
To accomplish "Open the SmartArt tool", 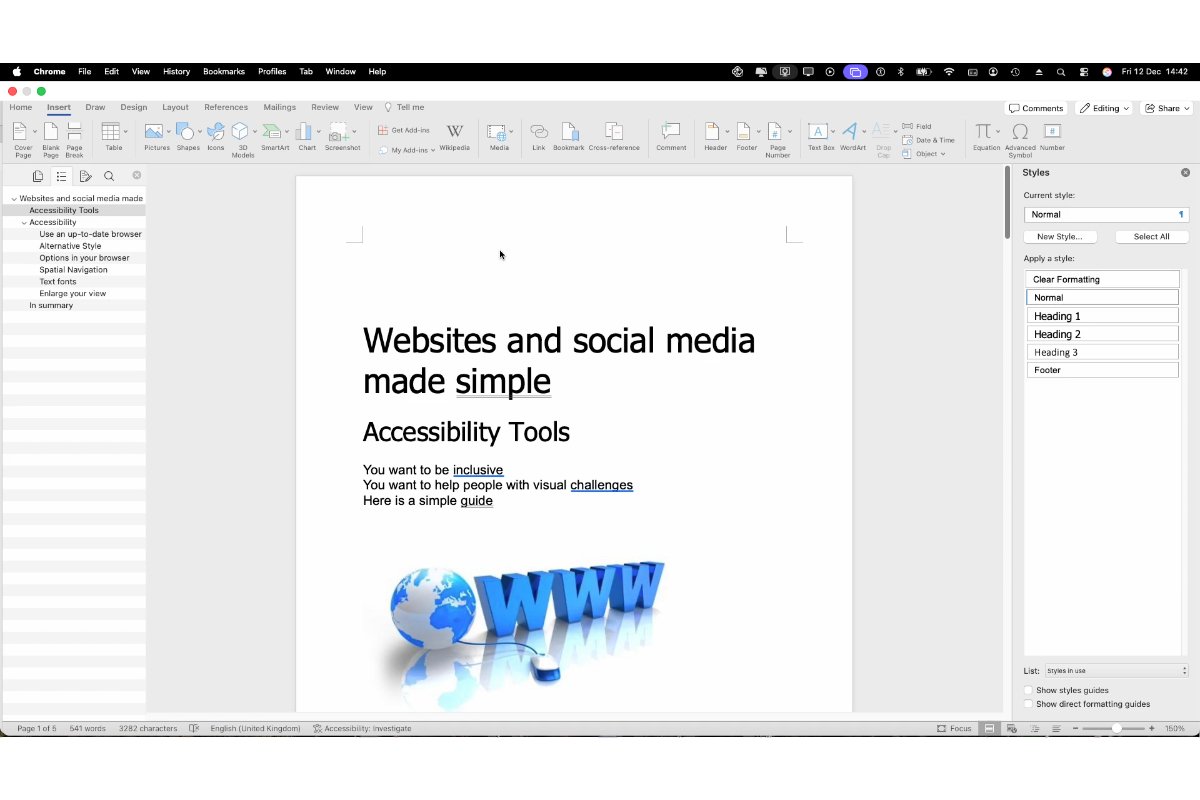I will tap(273, 135).
